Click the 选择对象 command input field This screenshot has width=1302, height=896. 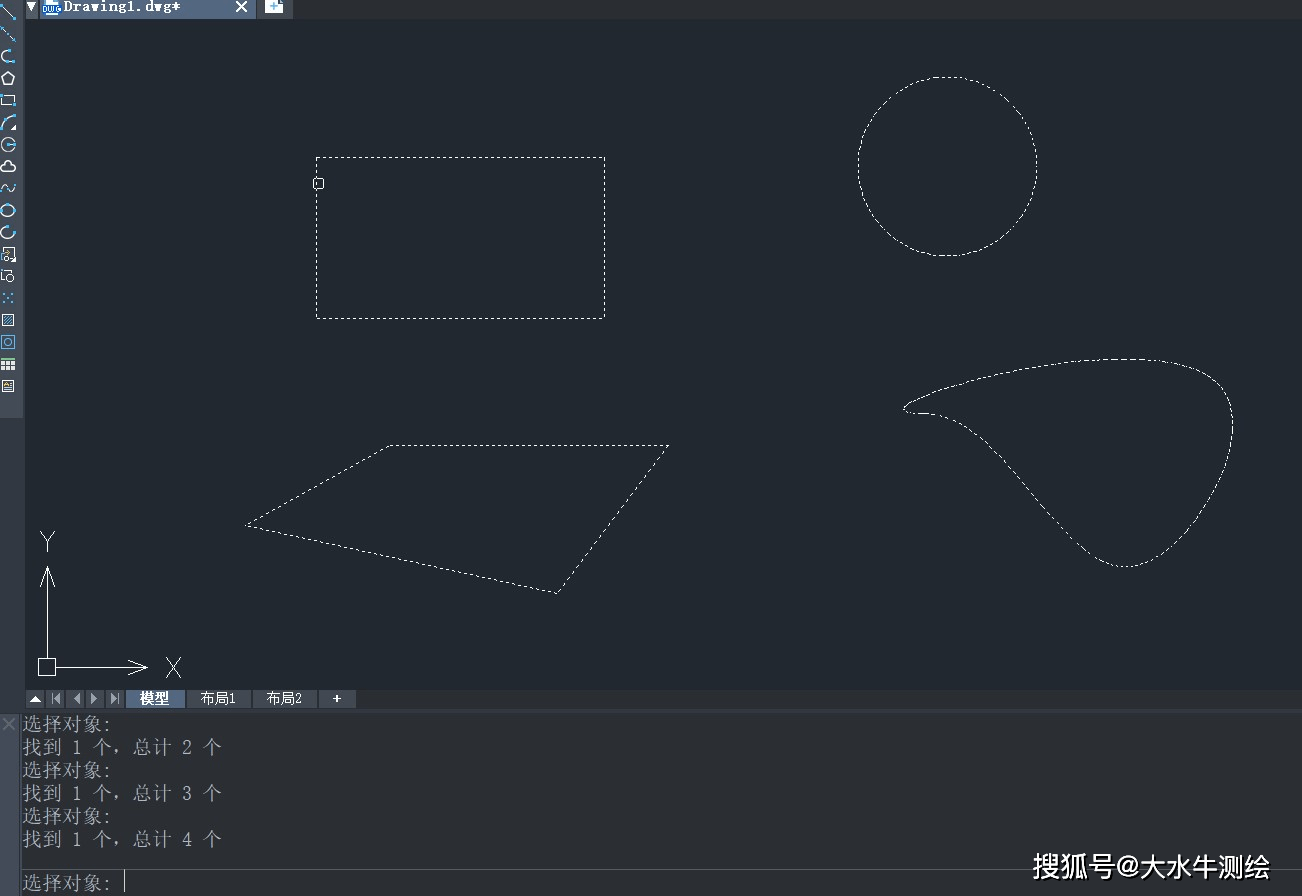click(660, 883)
